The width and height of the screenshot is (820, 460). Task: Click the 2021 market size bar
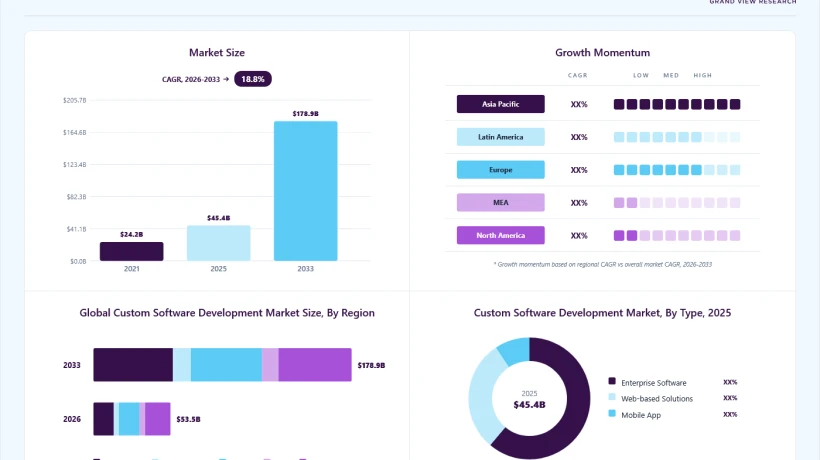click(131, 251)
